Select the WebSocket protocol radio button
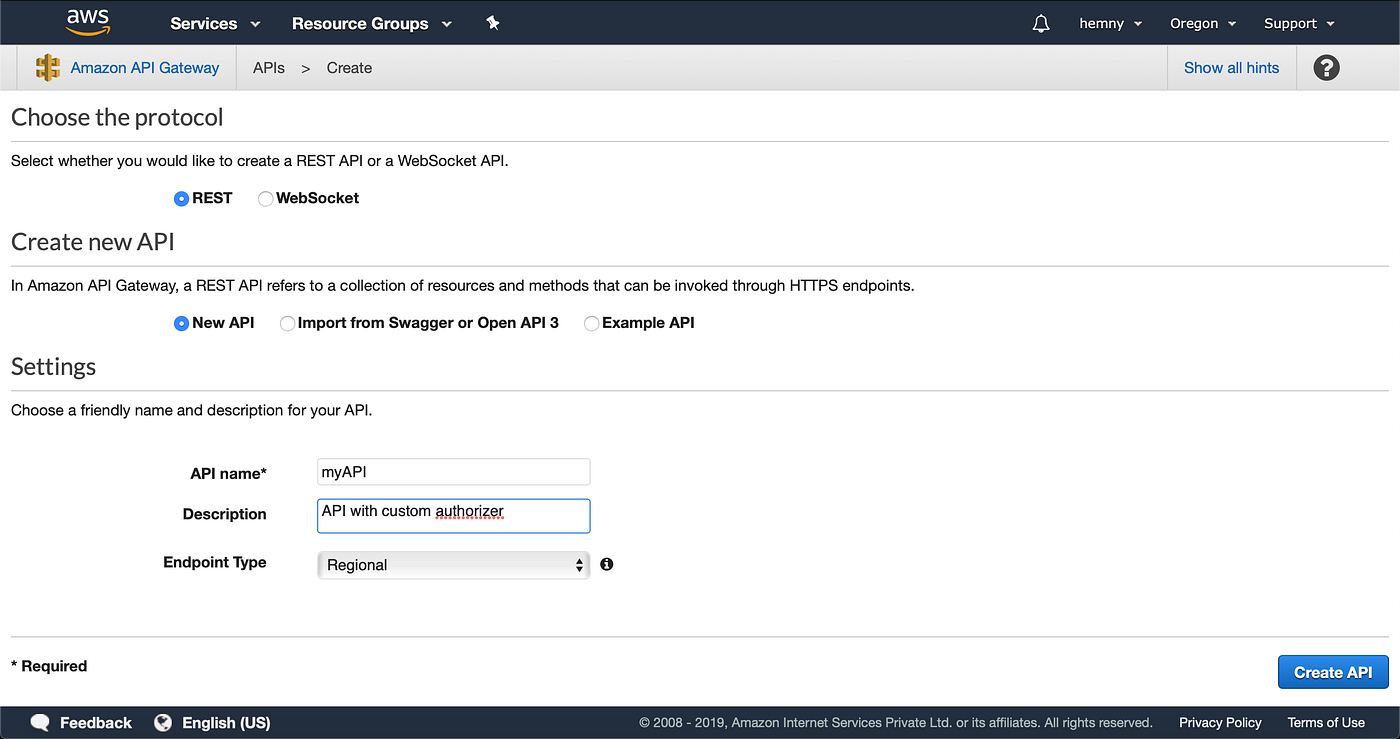The width and height of the screenshot is (1400, 739). coord(265,199)
